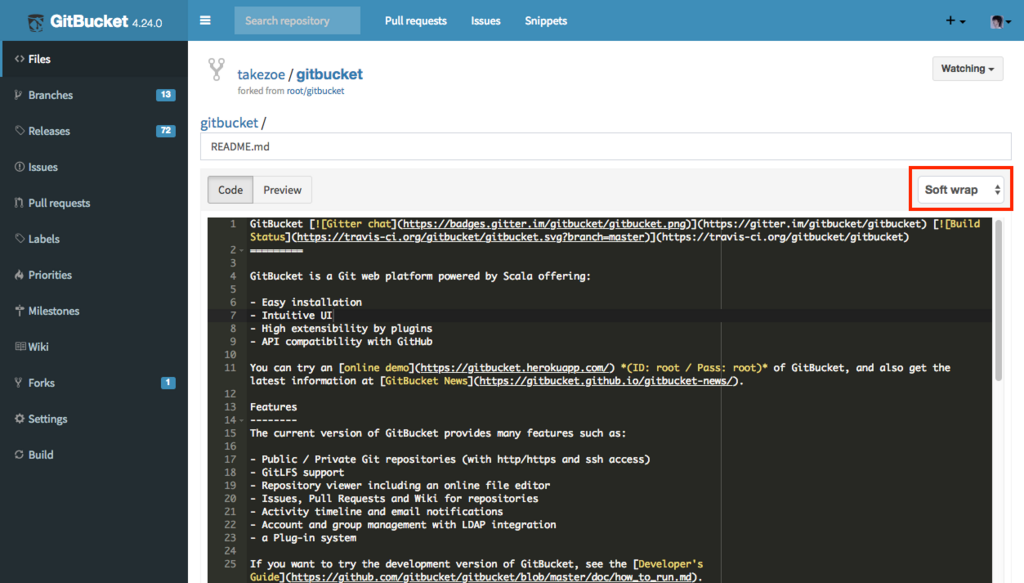This screenshot has height=583, width=1024.
Task: Click the Issues icon in sidebar
Action: click(x=20, y=166)
